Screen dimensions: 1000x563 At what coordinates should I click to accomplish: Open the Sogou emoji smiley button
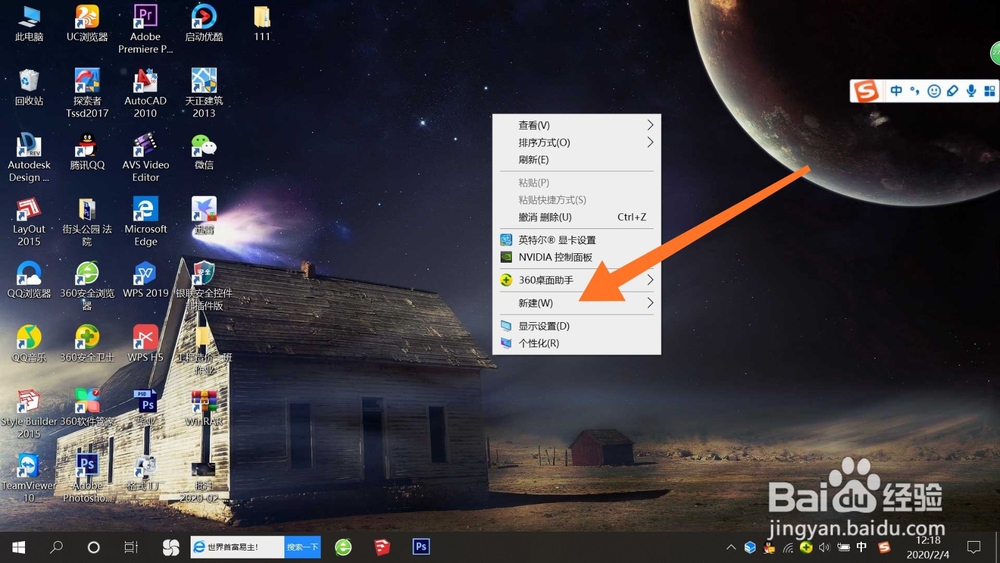pos(934,91)
